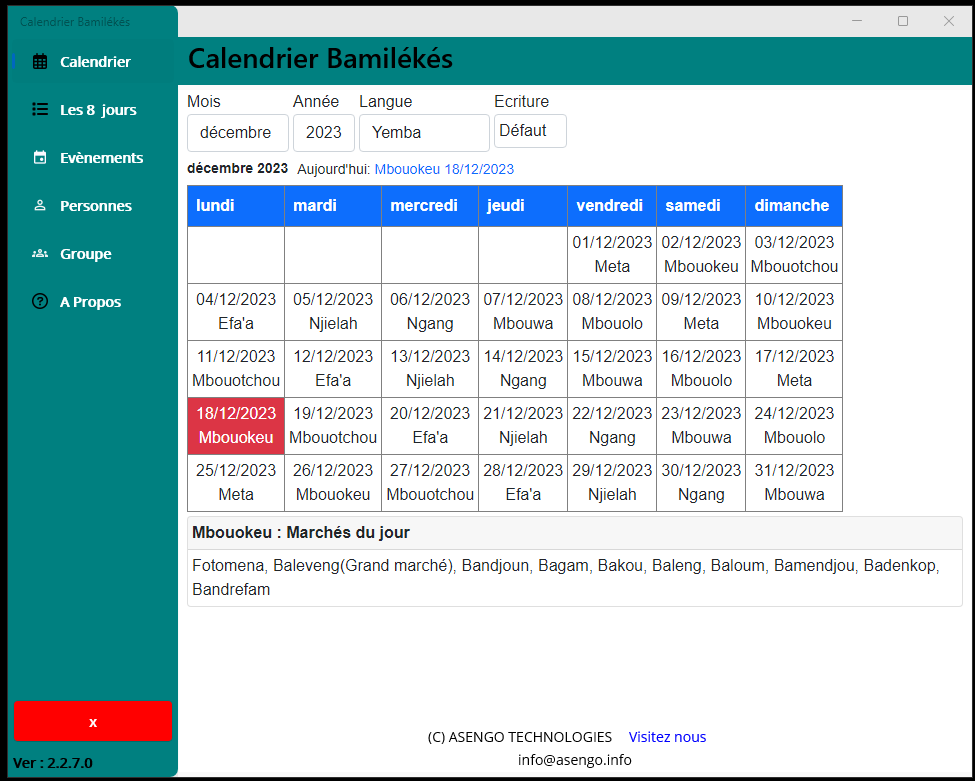Open the Mois dropdown showing décembre
Image resolution: width=975 pixels, height=781 pixels.
click(238, 132)
